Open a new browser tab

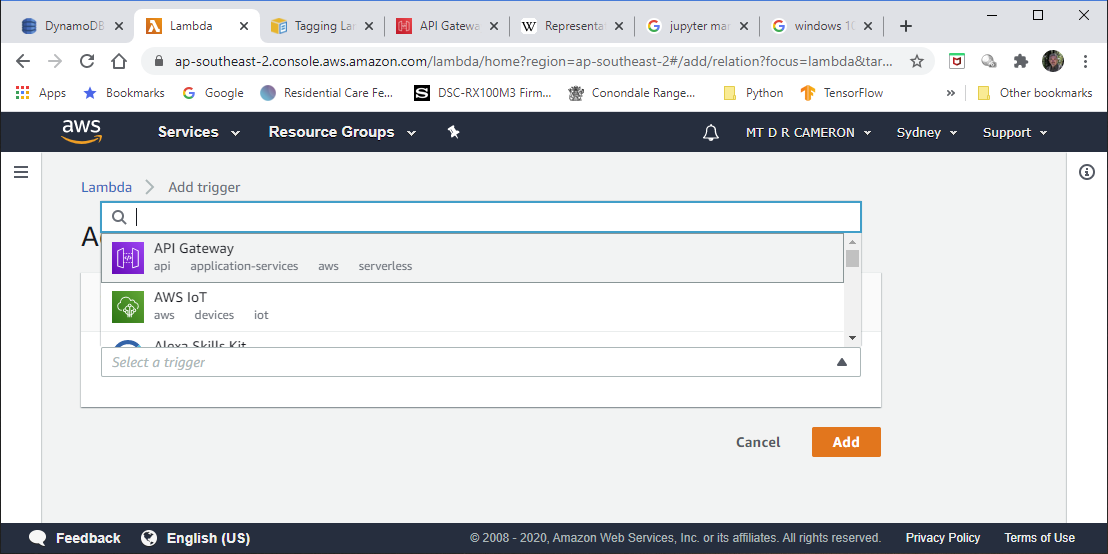(906, 26)
